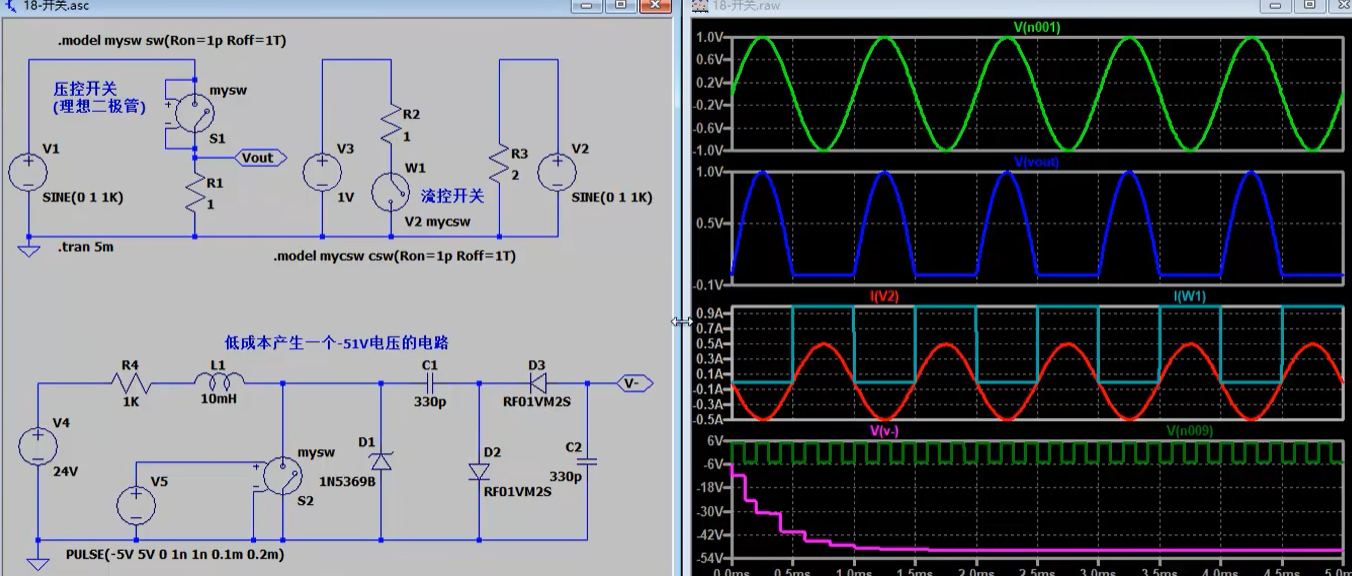1352x576 pixels.
Task: Click the 低成本产生一个-51V电压的电路 title text
Action: click(337, 342)
